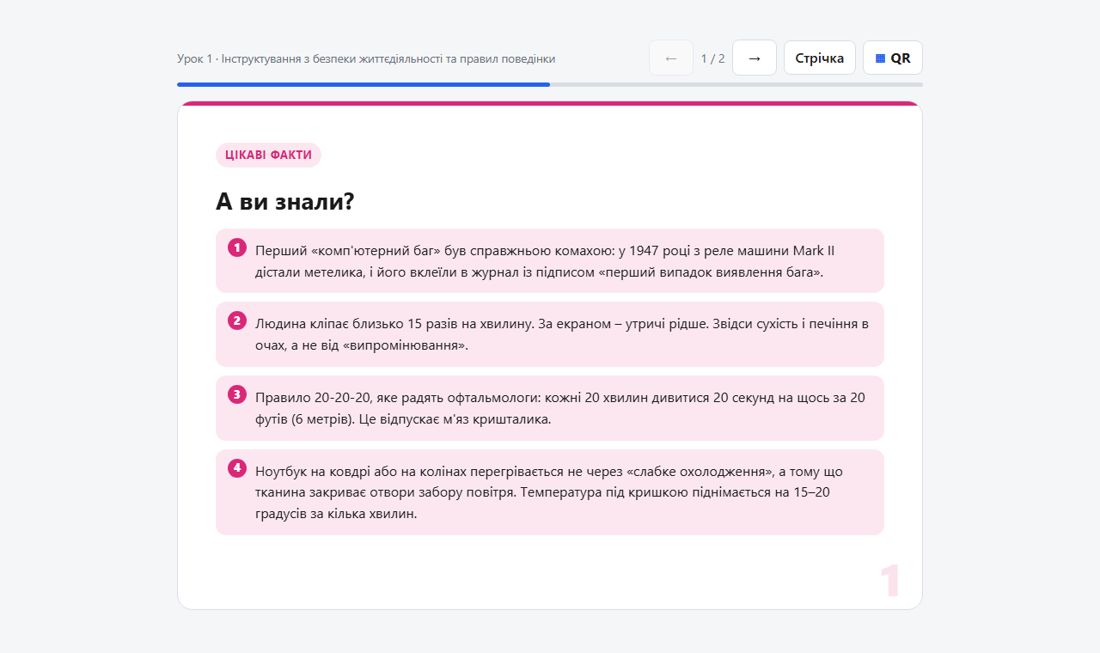Go to the next slide arrow
Viewport: 1100px width, 653px height.
pos(754,58)
